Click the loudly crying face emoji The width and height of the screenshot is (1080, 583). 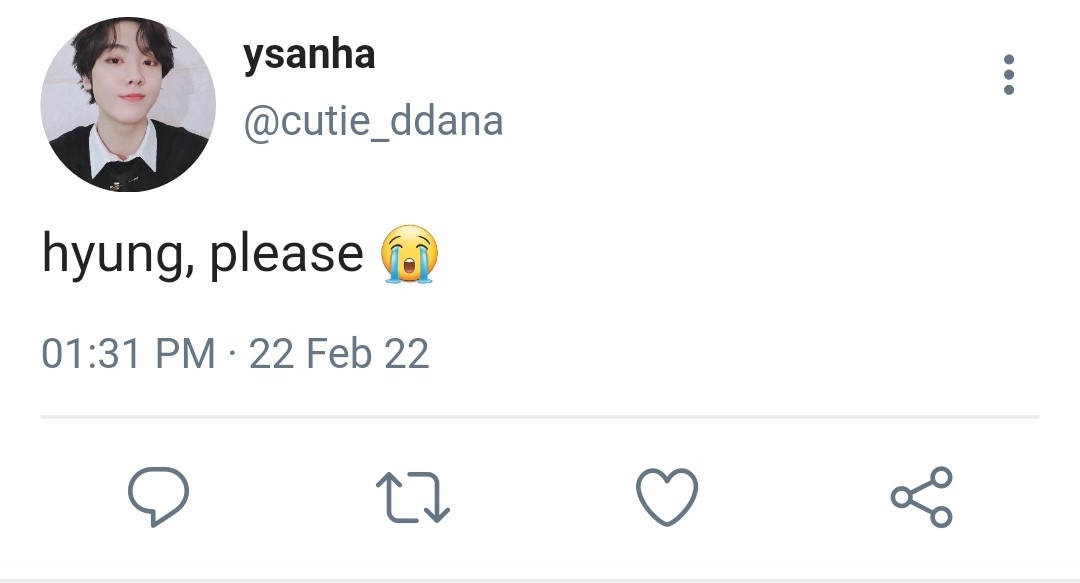tap(409, 255)
